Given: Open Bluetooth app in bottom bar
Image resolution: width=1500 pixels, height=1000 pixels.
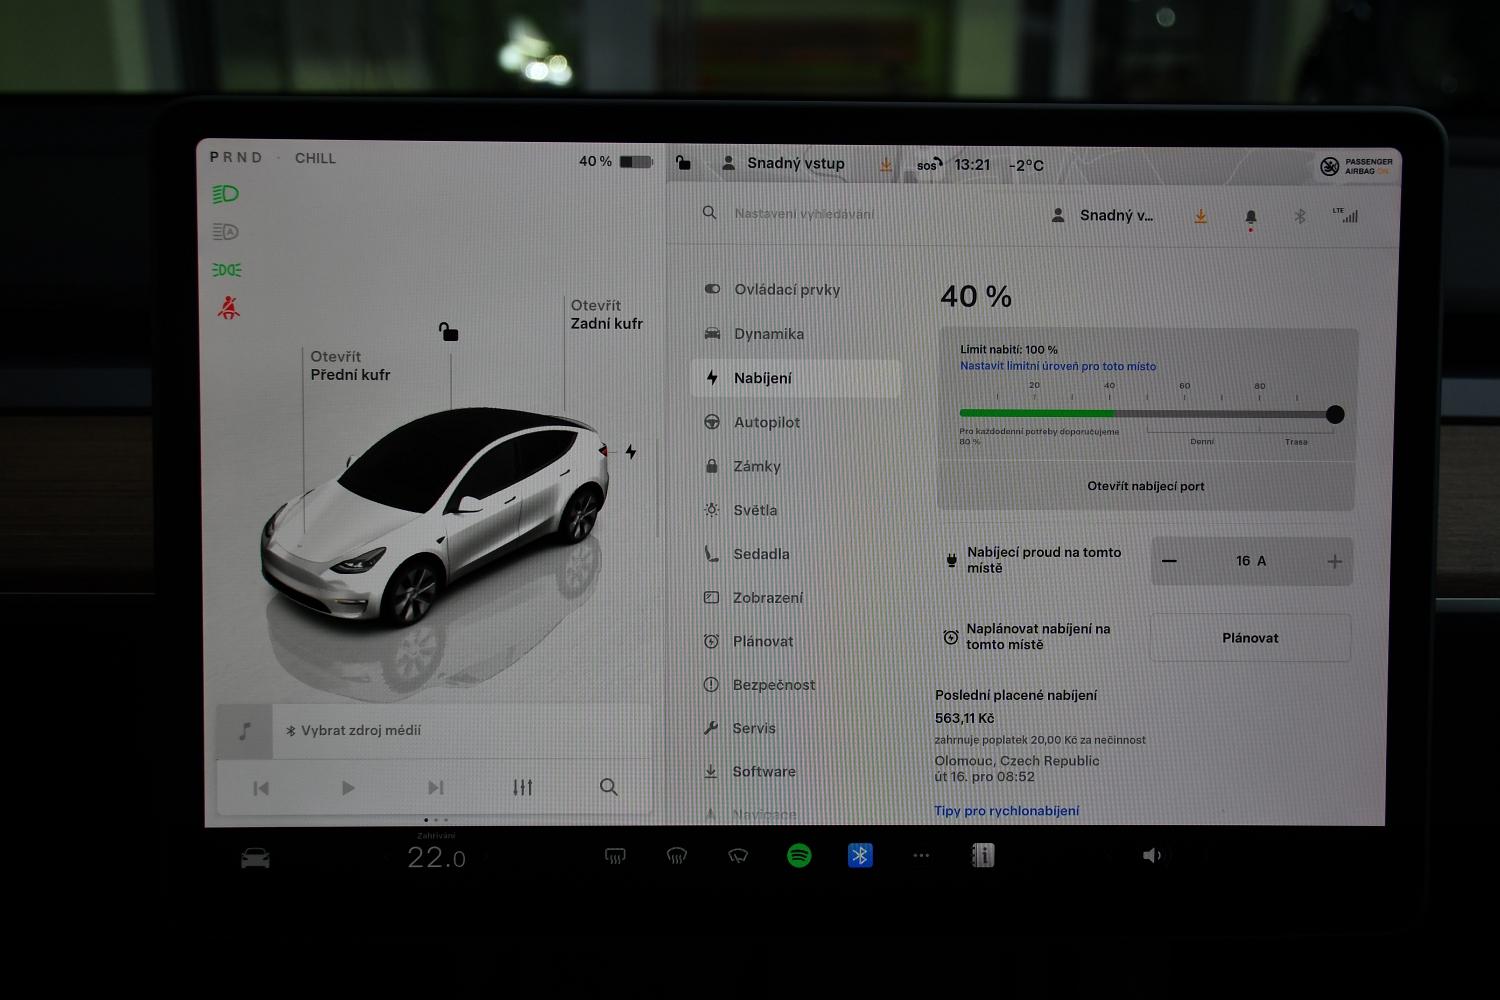Looking at the screenshot, I should (x=860, y=855).
